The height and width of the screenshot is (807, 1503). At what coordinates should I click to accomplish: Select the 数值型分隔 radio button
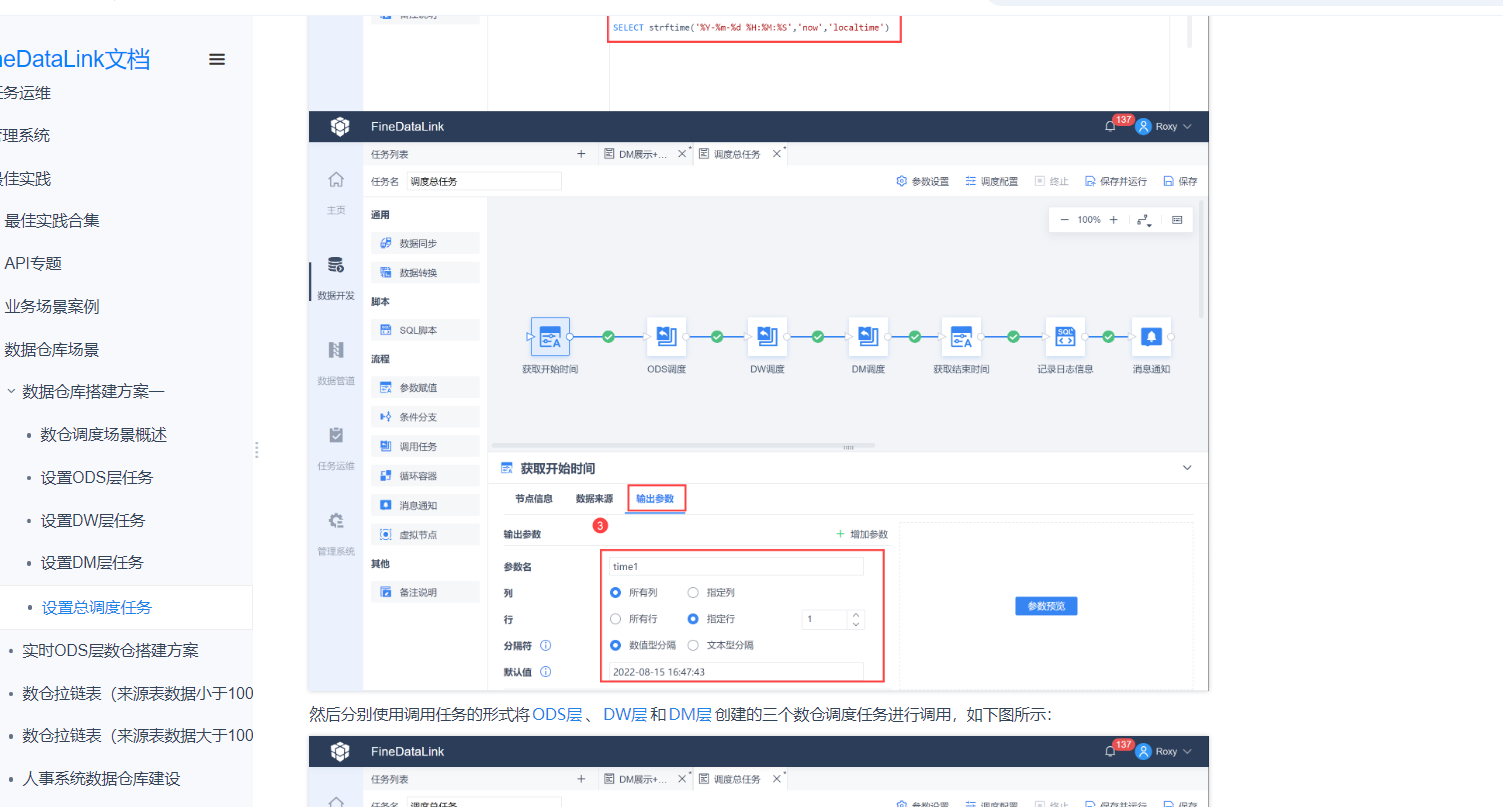(616, 645)
